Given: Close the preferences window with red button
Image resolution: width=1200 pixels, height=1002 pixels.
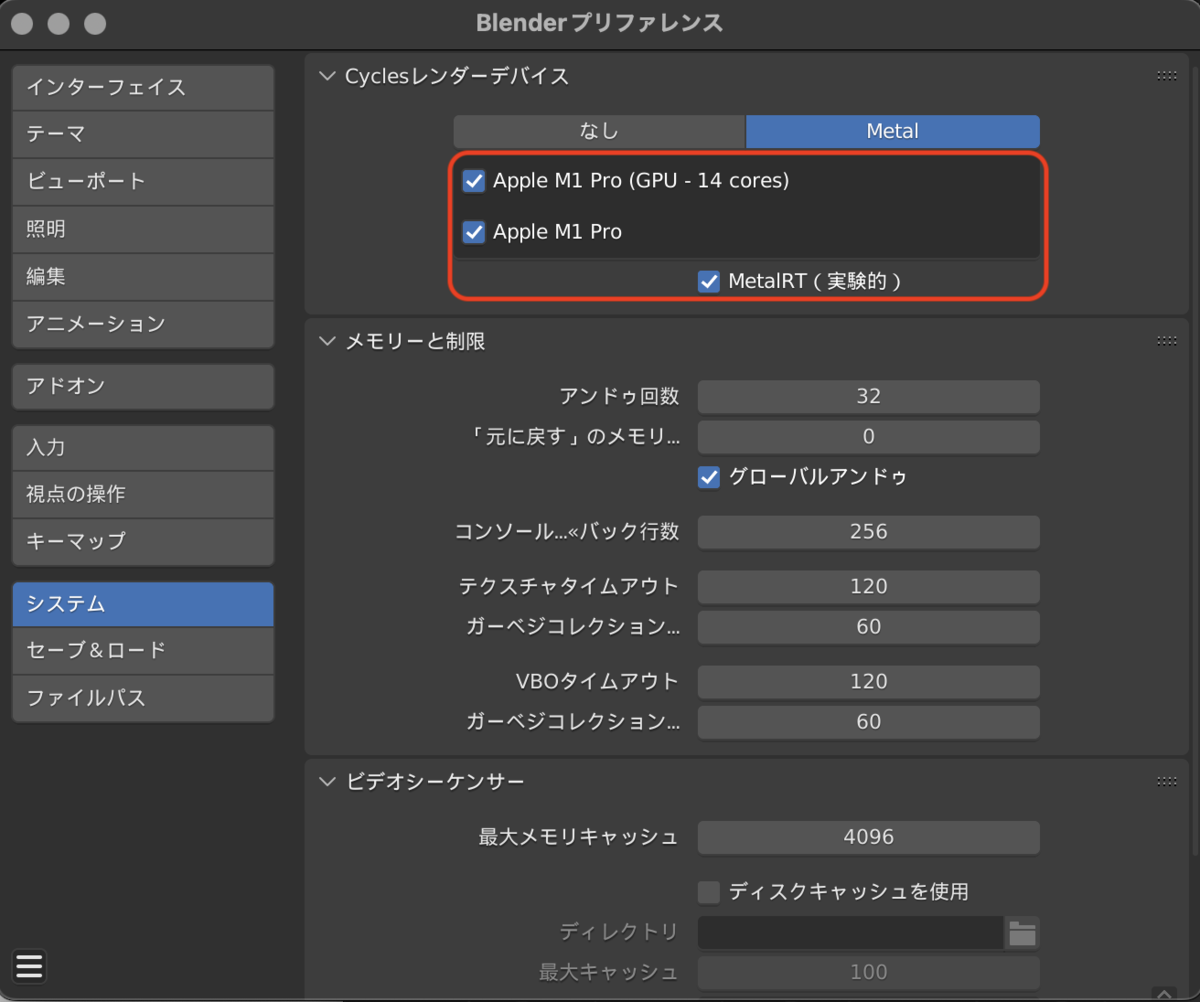Looking at the screenshot, I should coord(22,23).
